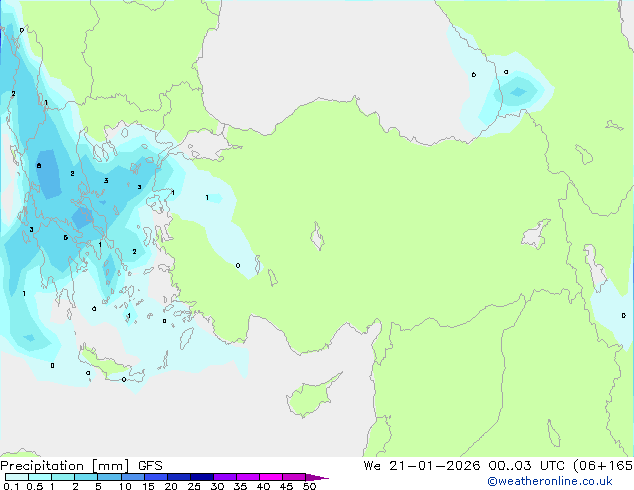Click the island of Crete on the map
This screenshot has width=634, height=490.
[110, 368]
